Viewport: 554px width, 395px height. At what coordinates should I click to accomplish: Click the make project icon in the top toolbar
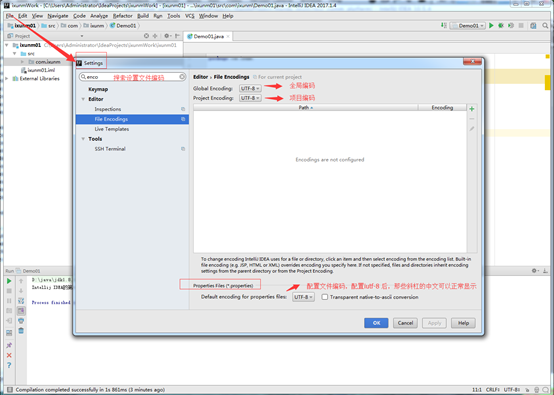[443, 25]
